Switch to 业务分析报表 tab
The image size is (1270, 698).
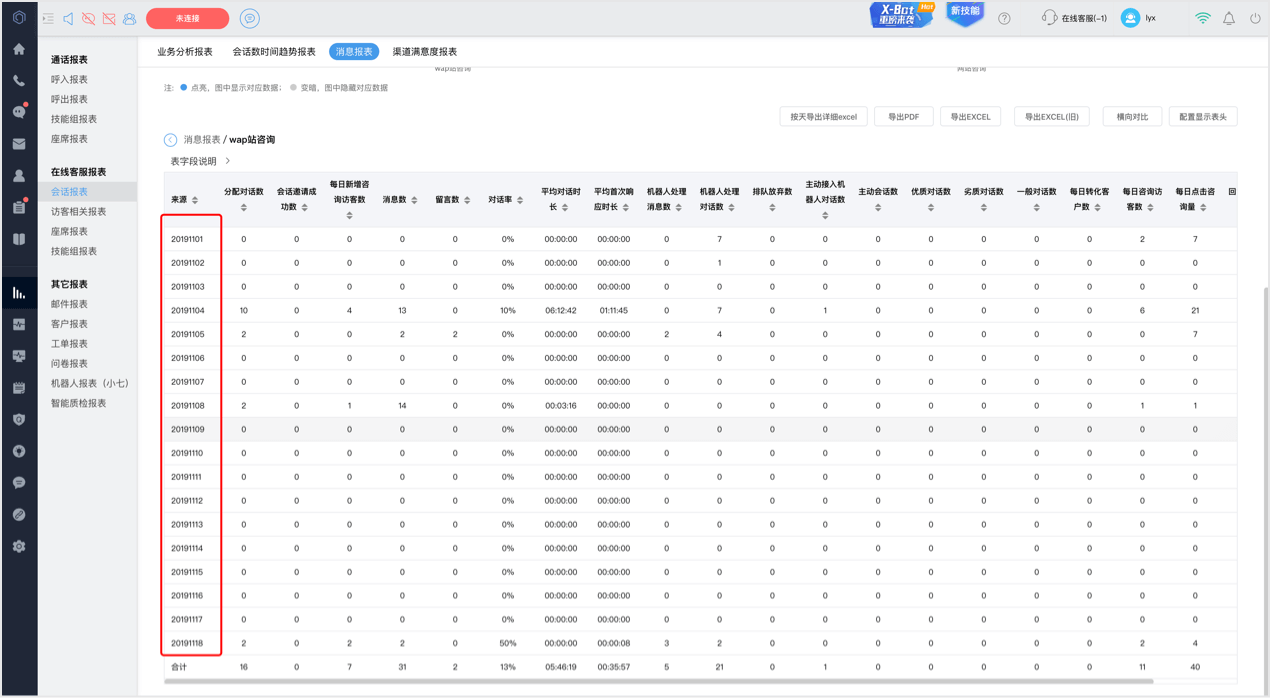click(x=185, y=51)
